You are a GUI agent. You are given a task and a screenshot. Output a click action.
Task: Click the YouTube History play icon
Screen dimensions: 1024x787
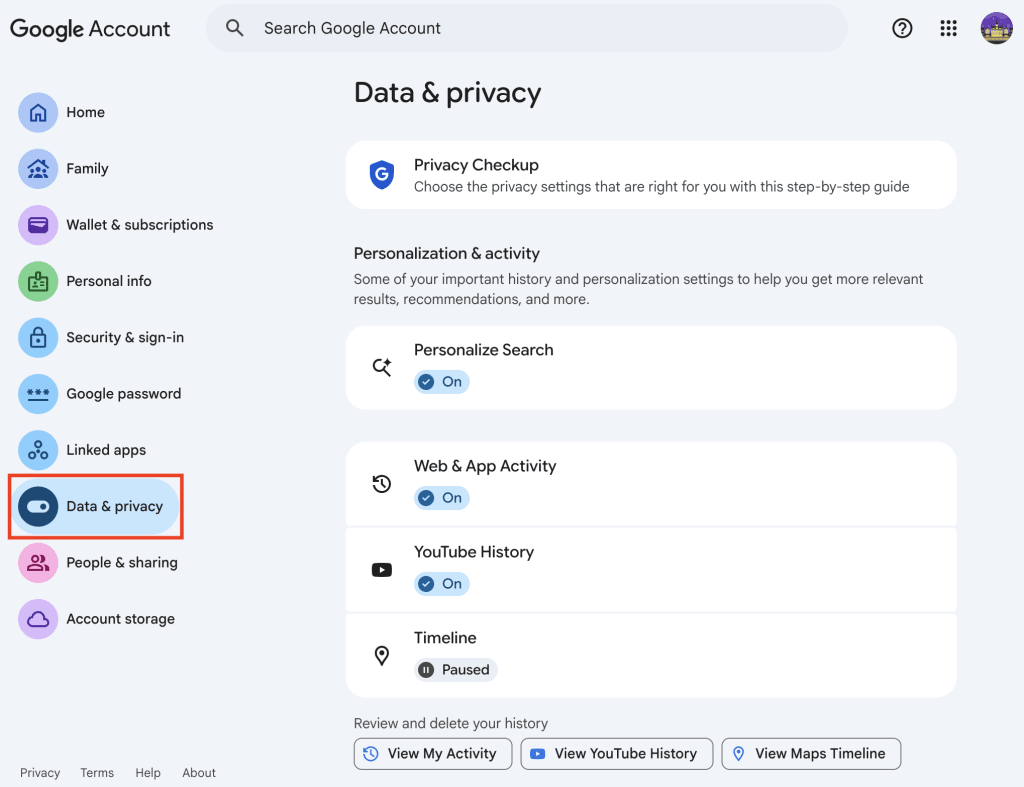click(x=382, y=570)
